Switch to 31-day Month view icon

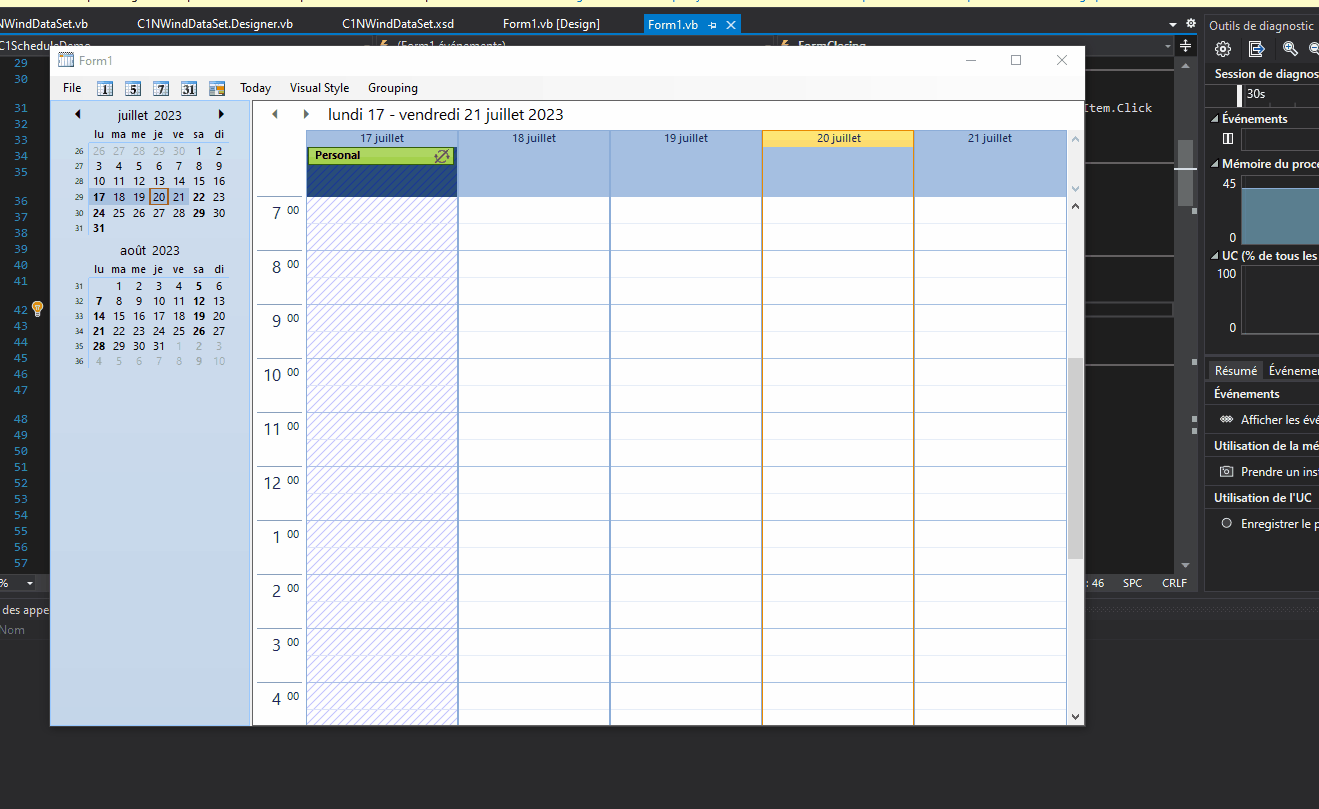[x=189, y=88]
